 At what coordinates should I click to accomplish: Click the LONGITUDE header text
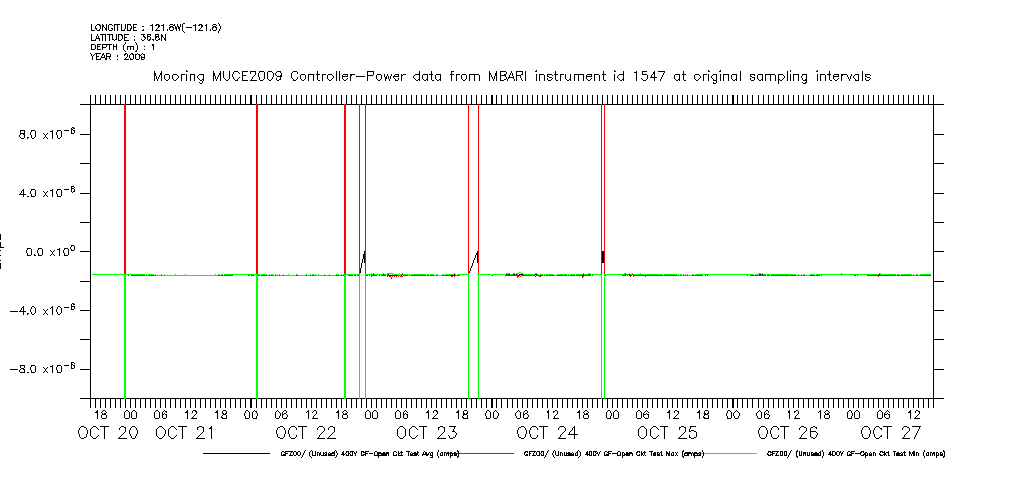click(x=155, y=27)
